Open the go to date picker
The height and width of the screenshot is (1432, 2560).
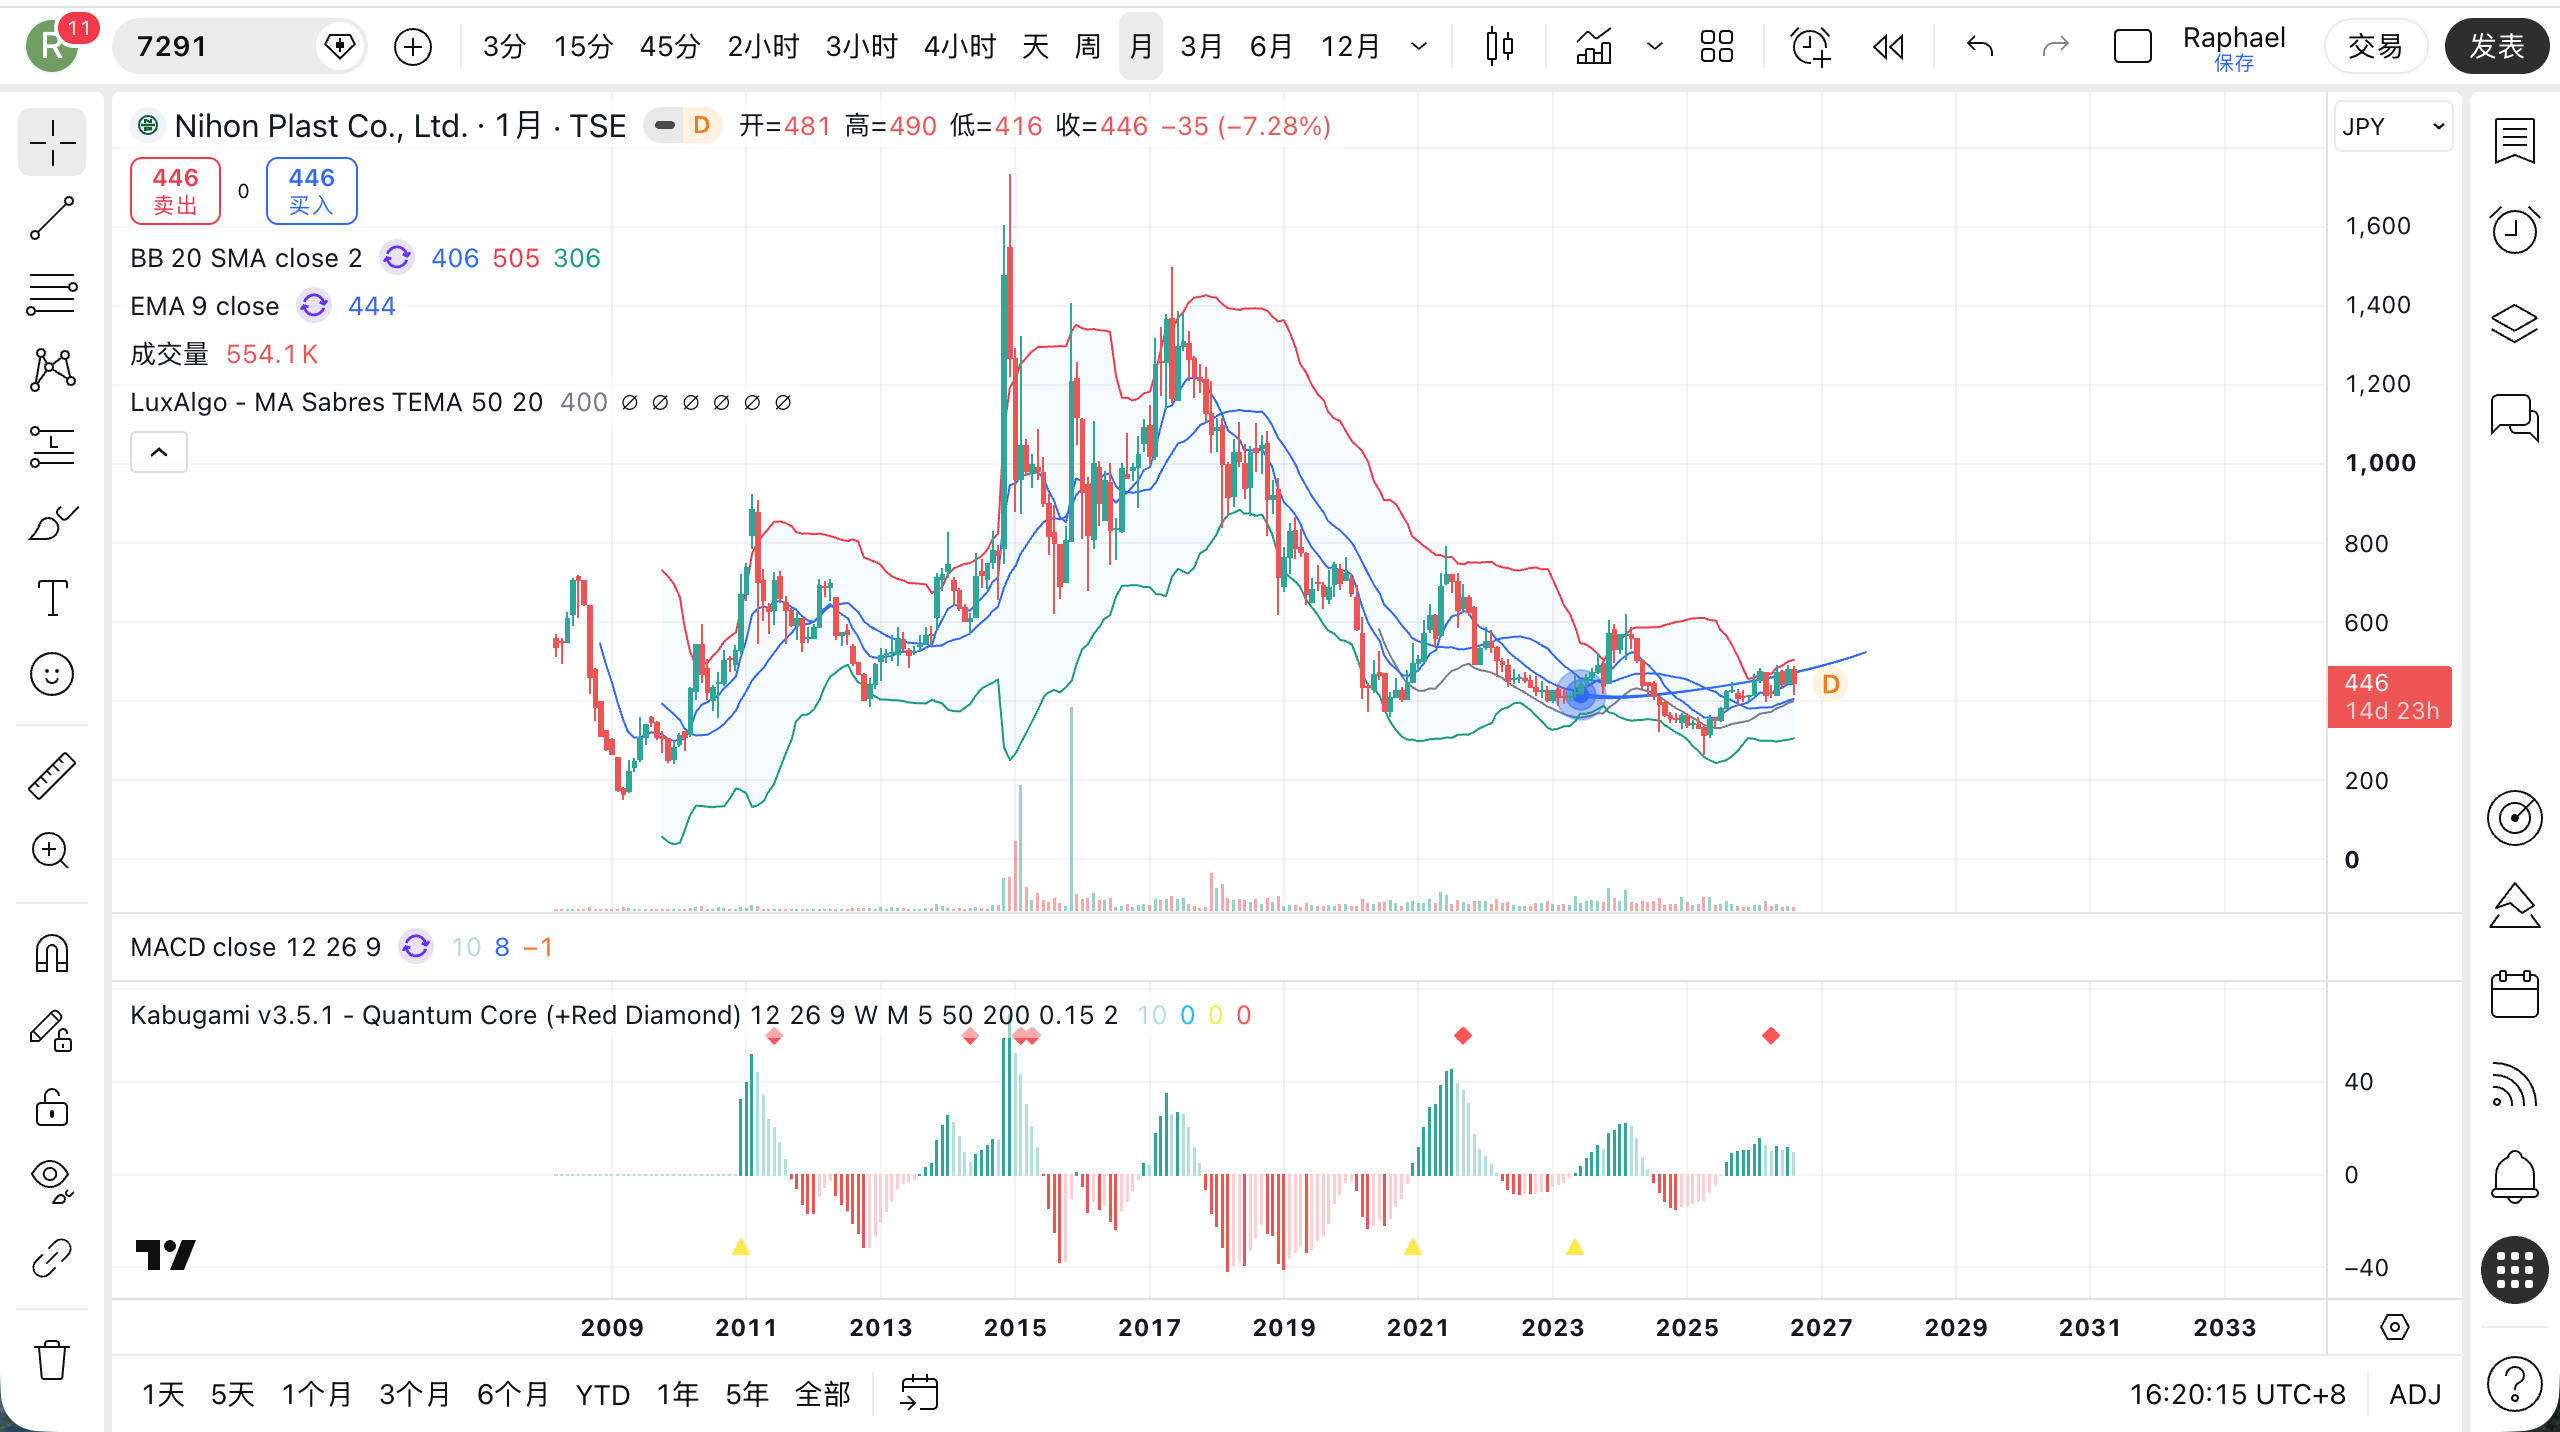coord(919,1393)
